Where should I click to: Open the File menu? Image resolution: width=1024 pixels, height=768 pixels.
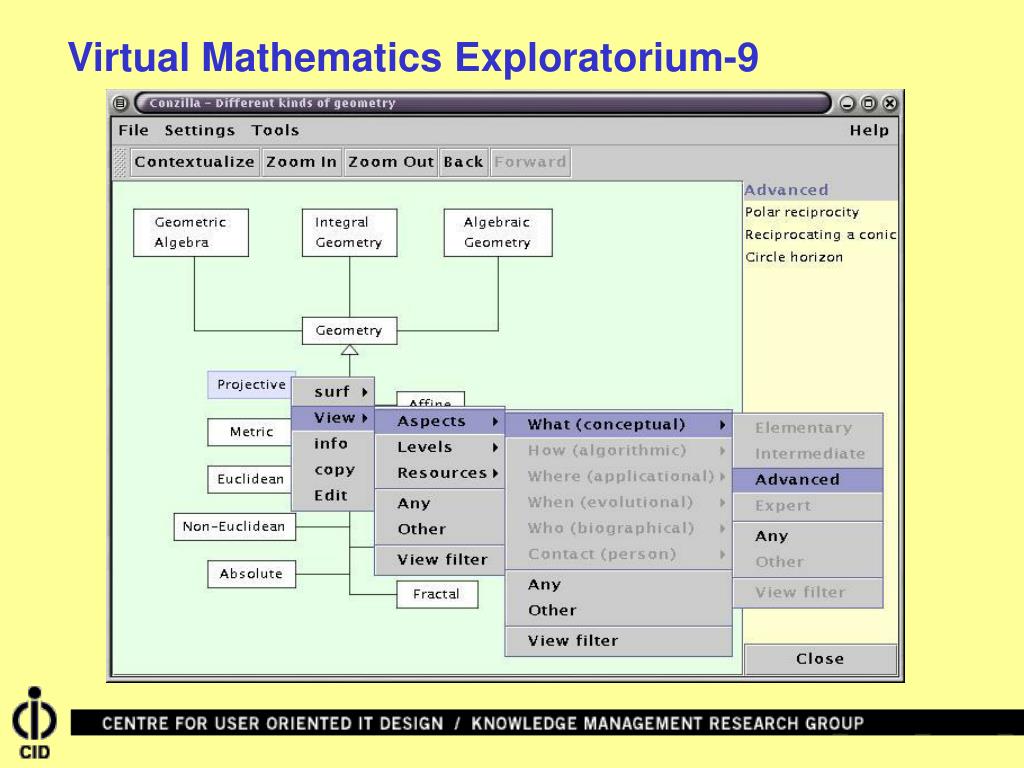pyautogui.click(x=133, y=131)
